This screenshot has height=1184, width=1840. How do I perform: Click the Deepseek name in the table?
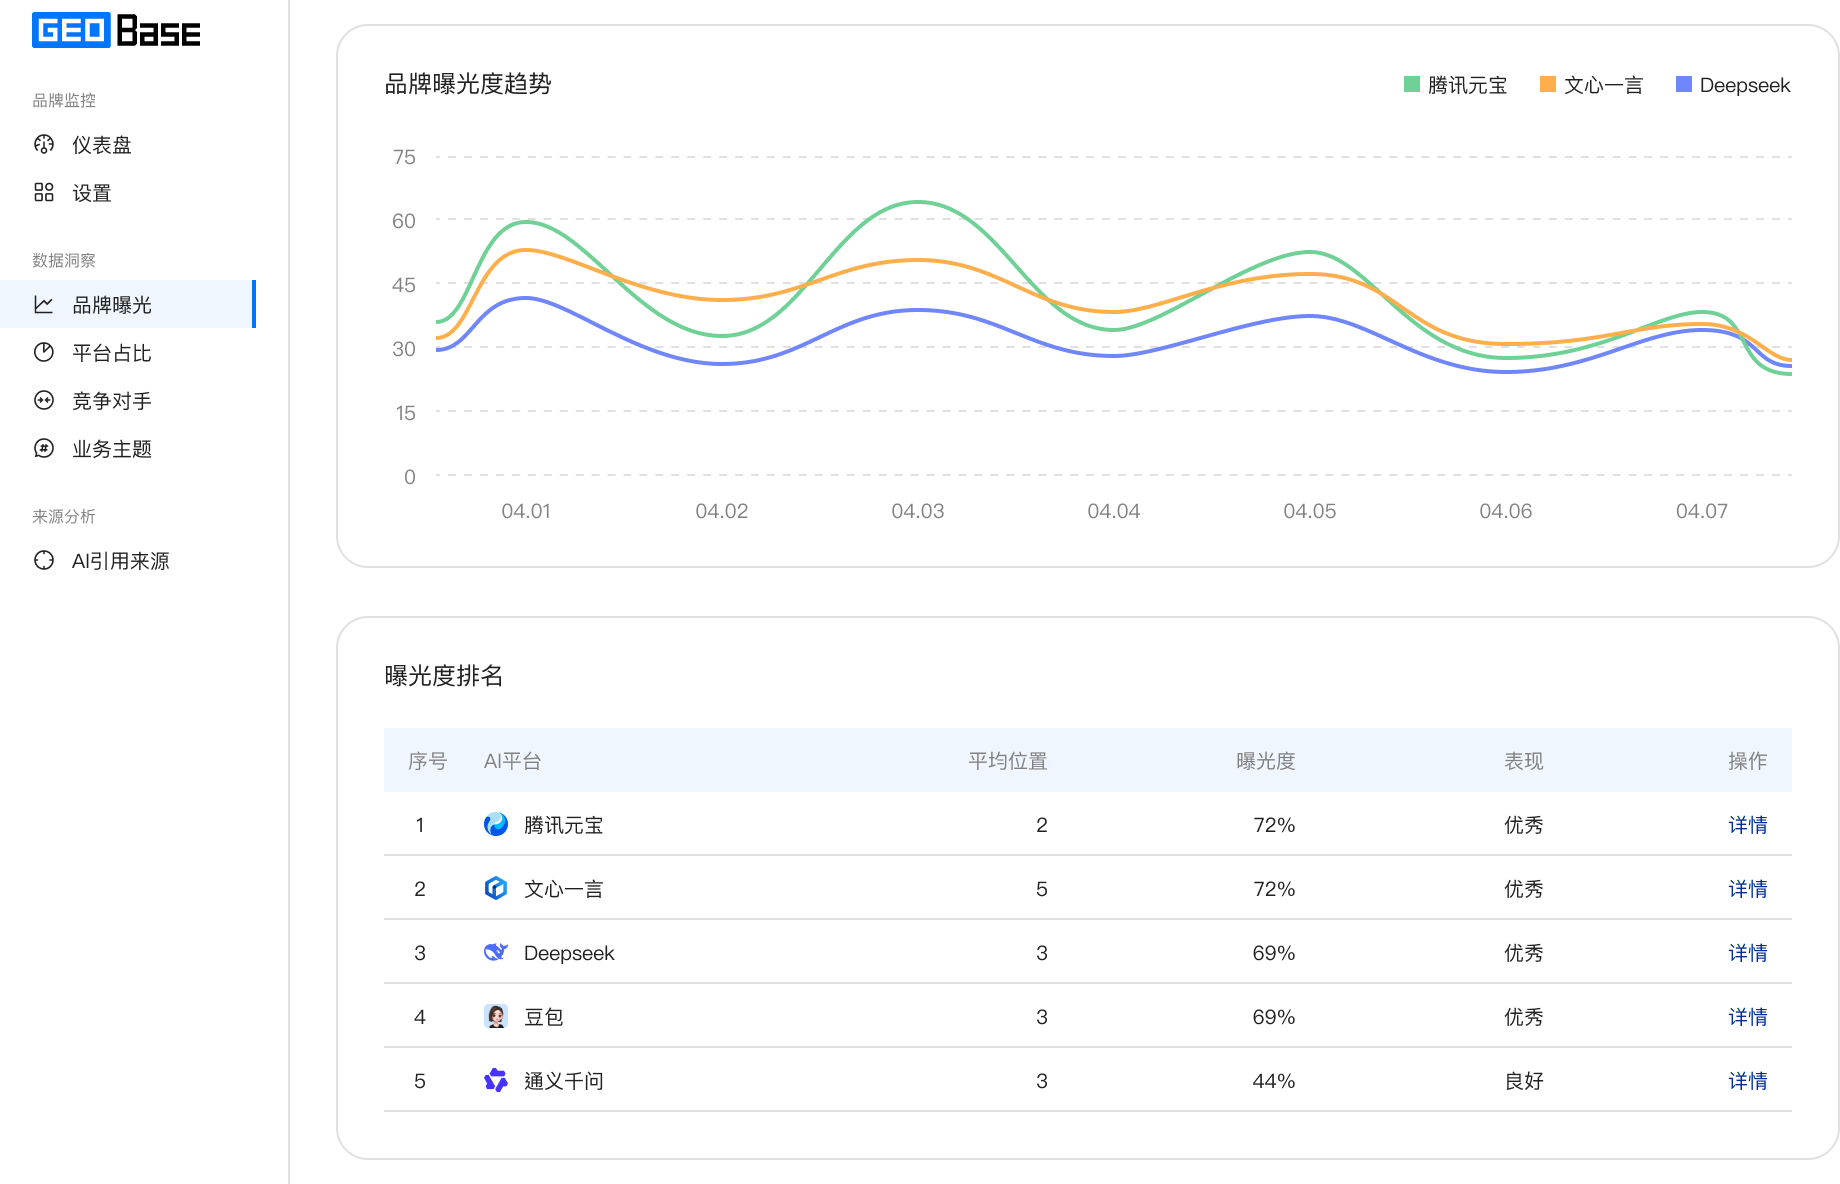click(x=569, y=953)
